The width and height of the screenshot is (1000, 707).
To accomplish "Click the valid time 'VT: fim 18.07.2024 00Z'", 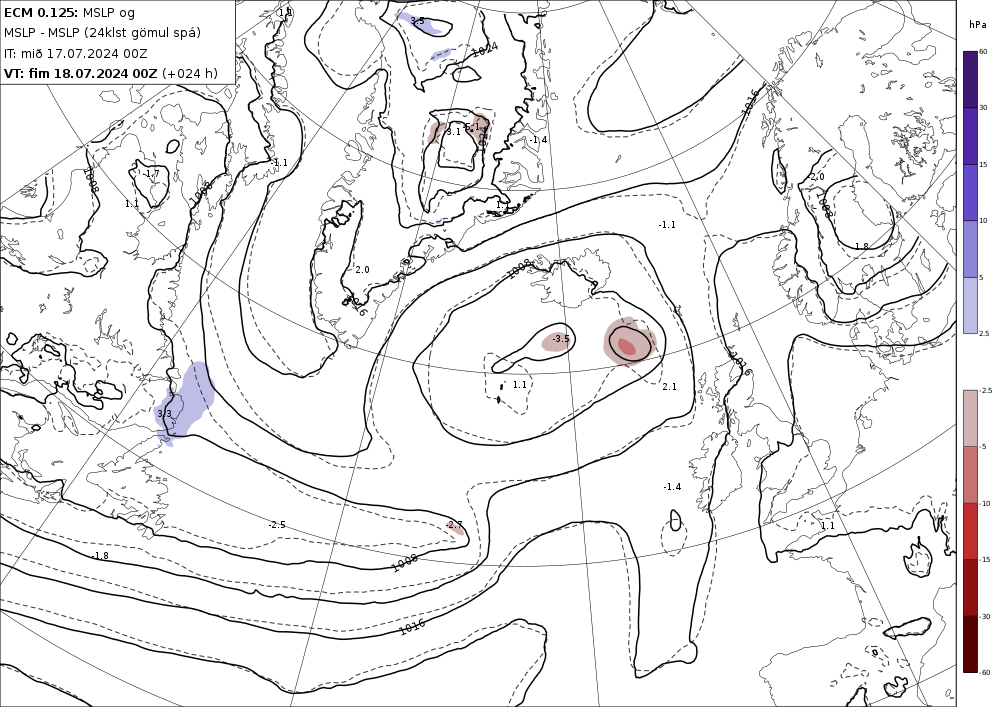I will pos(80,73).
